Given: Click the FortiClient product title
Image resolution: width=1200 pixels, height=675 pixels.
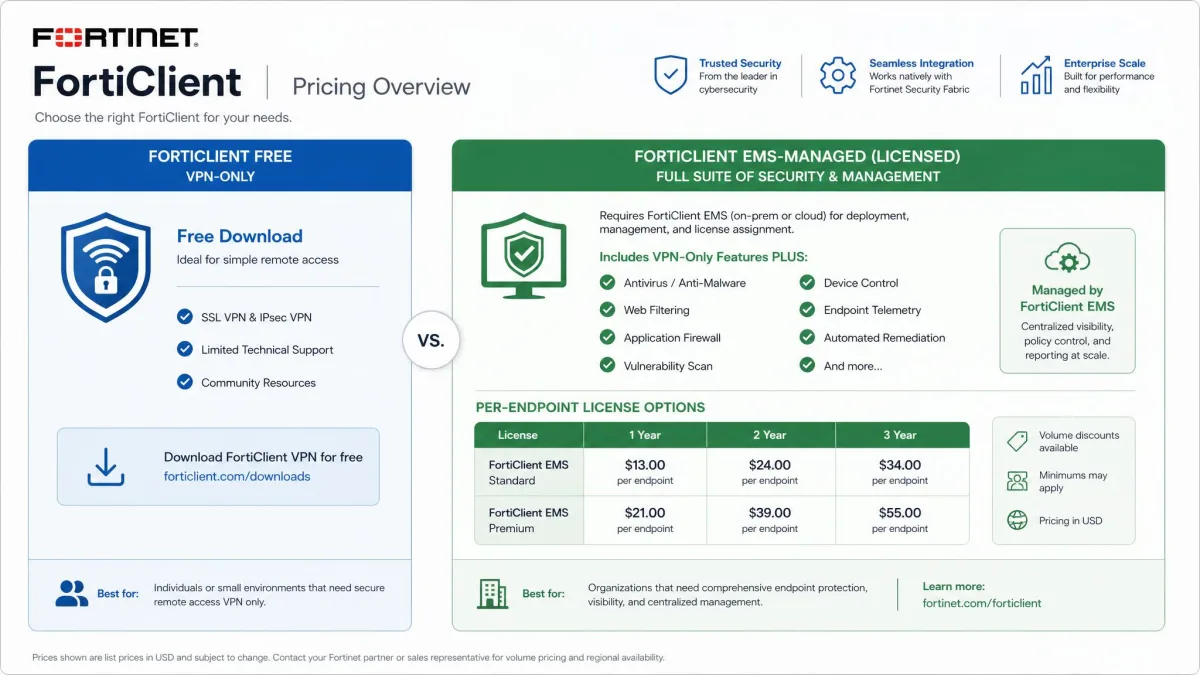Looking at the screenshot, I should [x=137, y=82].
